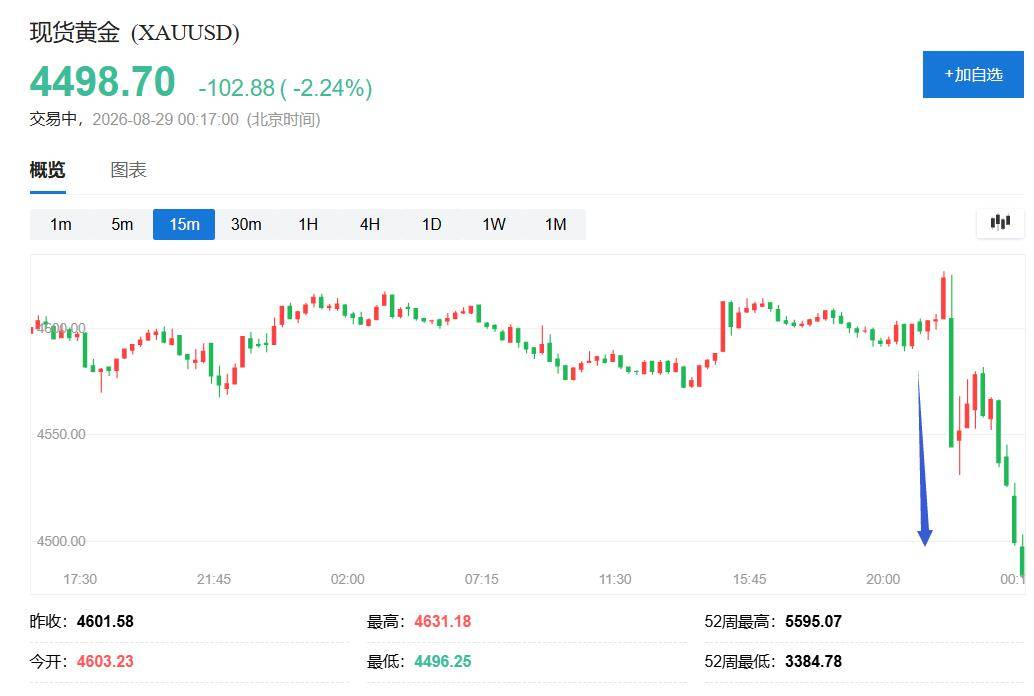Switch chart to 1H interval

tap(308, 224)
